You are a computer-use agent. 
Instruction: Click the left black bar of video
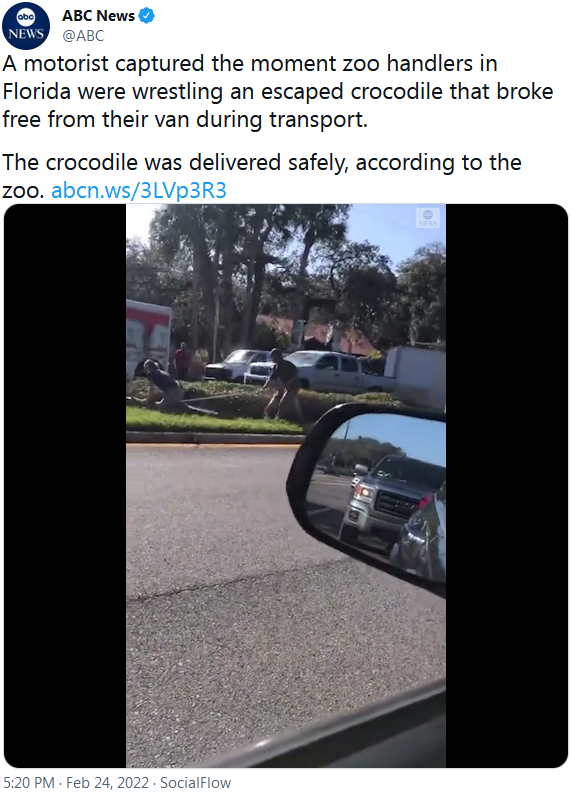coord(65,486)
